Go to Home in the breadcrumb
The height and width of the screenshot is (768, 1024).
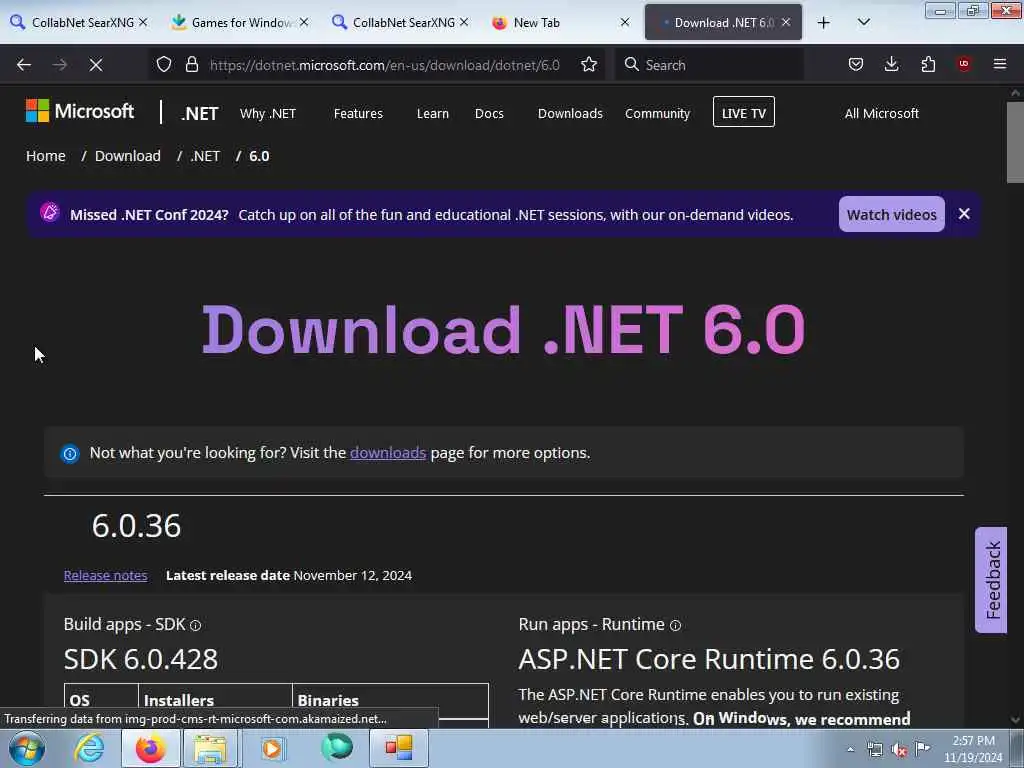(x=46, y=156)
